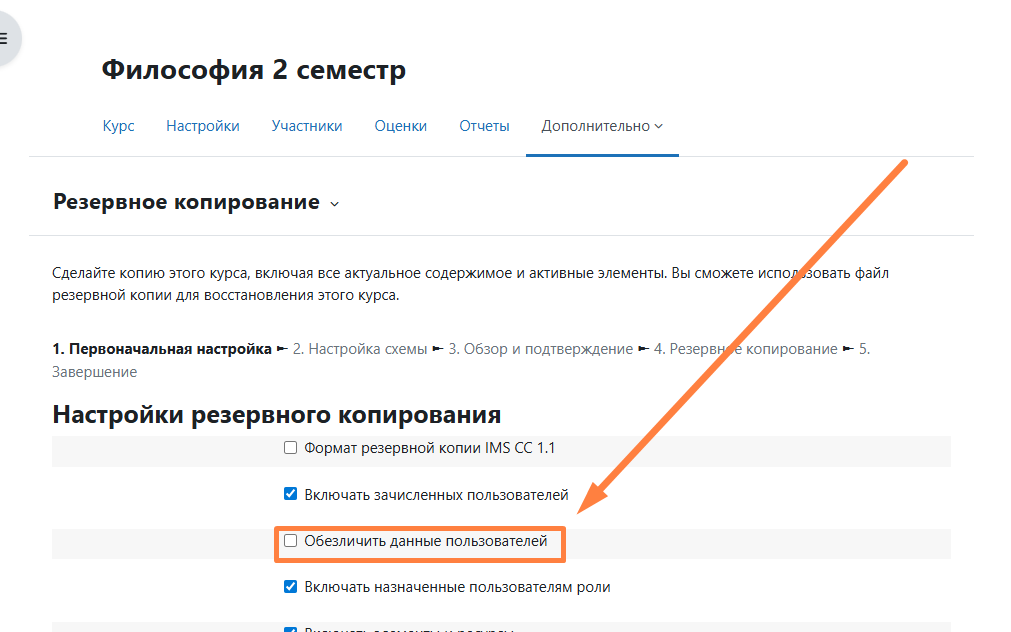This screenshot has width=1011, height=632.
Task: Click step 4. Резервное копирование in progress bar
Action: [745, 349]
